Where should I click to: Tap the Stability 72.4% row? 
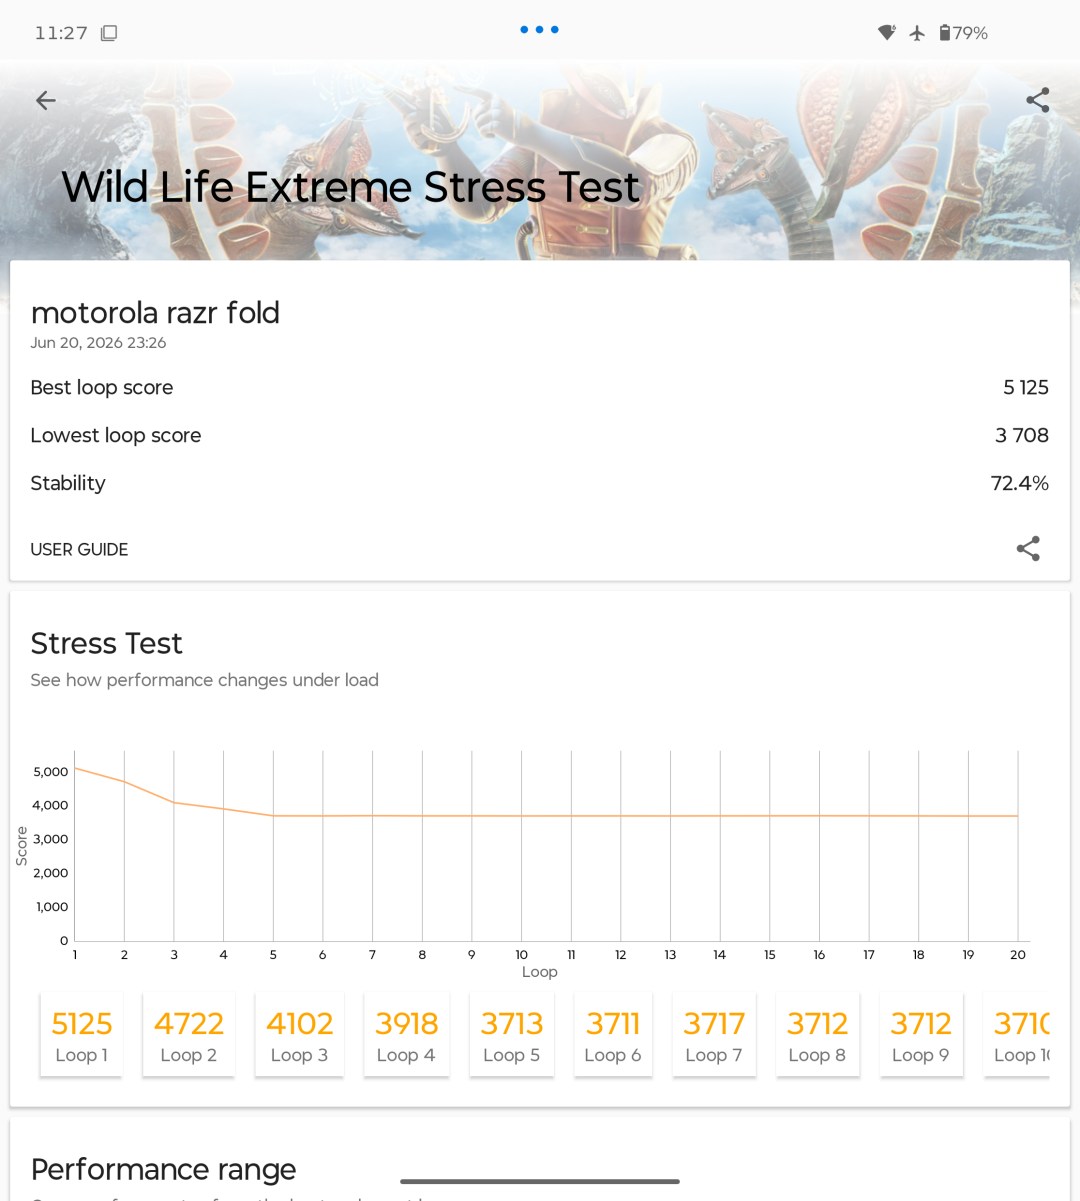coord(540,483)
